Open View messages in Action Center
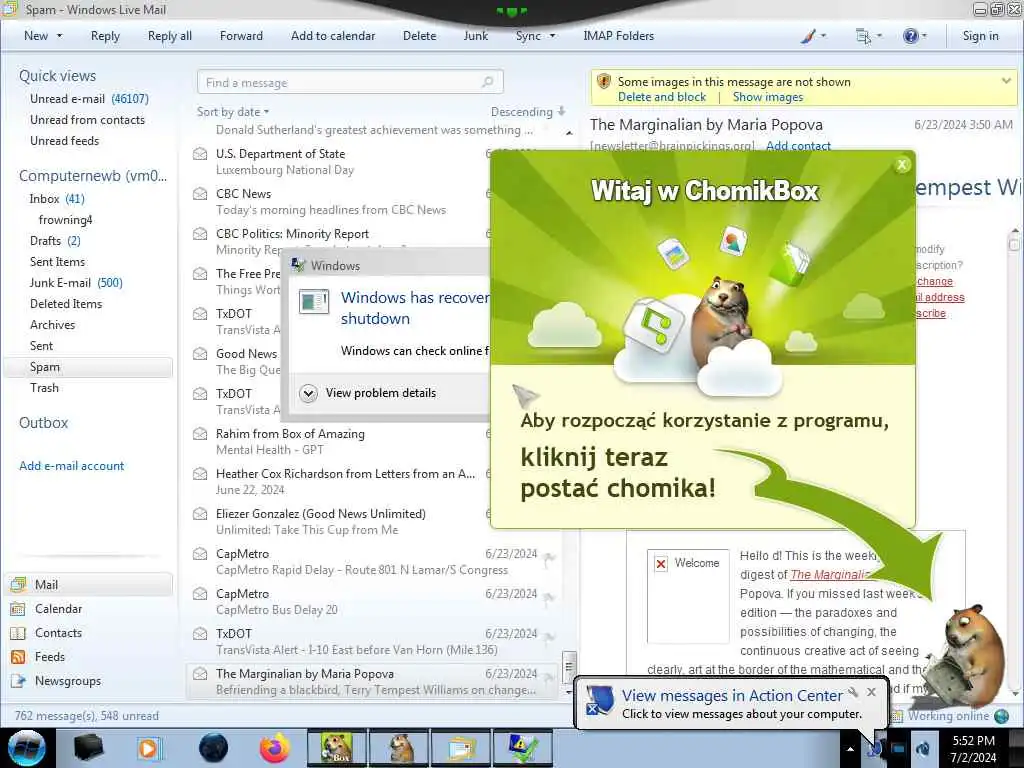 pos(731,696)
